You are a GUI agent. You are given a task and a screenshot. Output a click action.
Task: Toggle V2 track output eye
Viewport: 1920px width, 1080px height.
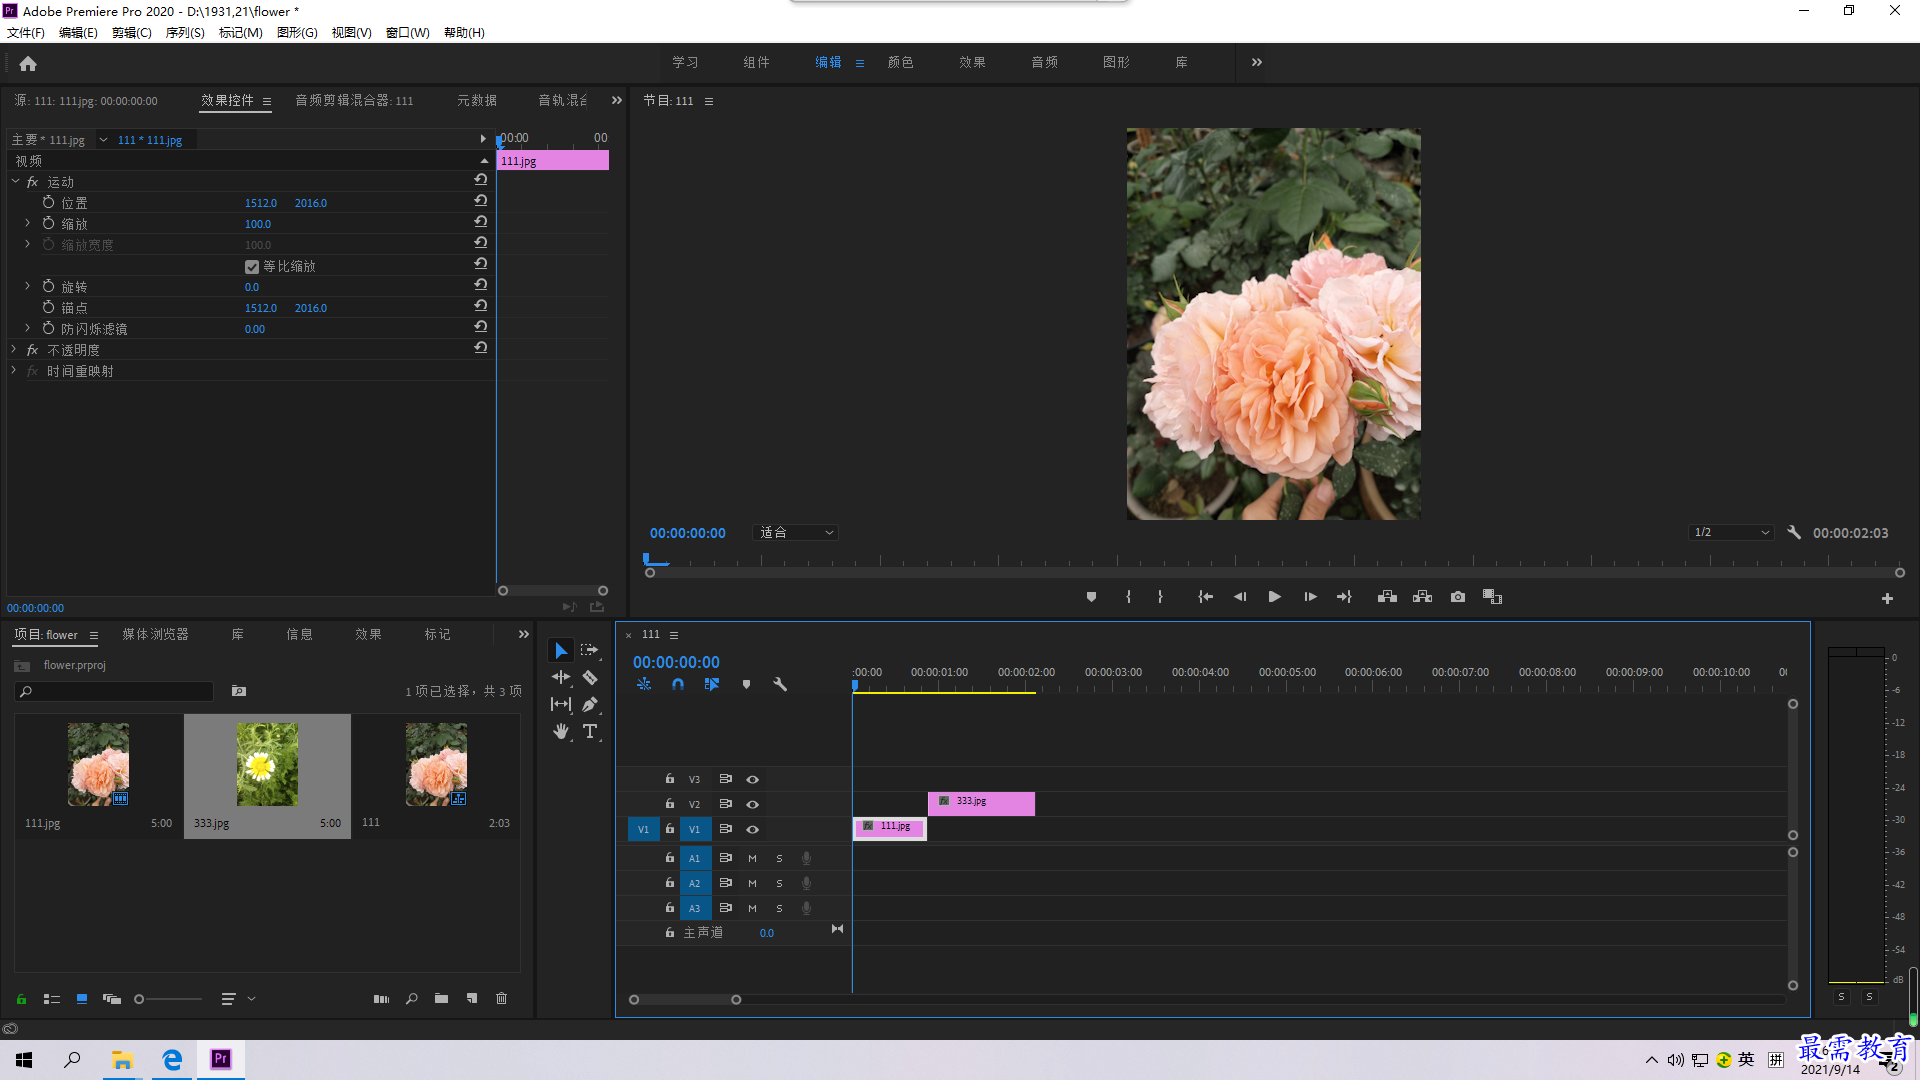coord(753,804)
